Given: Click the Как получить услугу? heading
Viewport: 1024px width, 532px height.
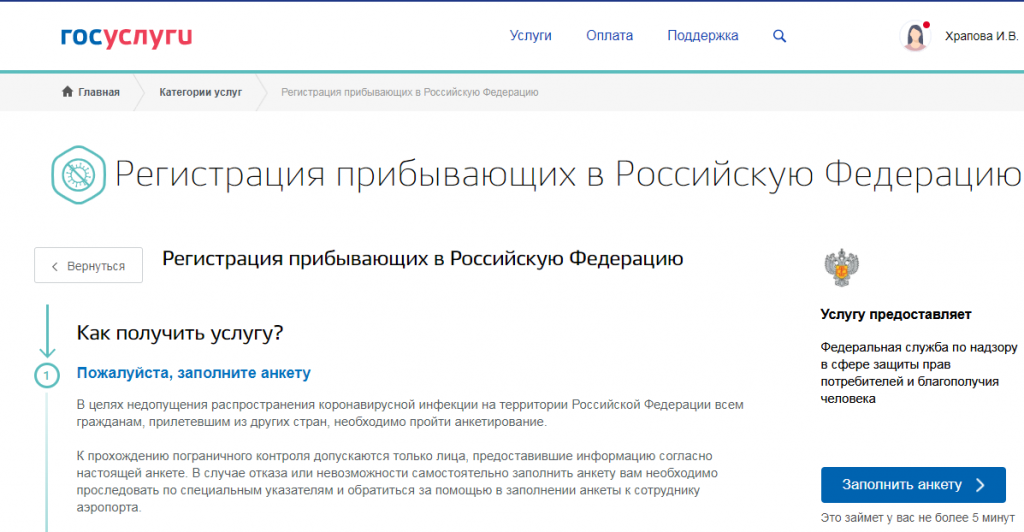Looking at the screenshot, I should click(180, 332).
